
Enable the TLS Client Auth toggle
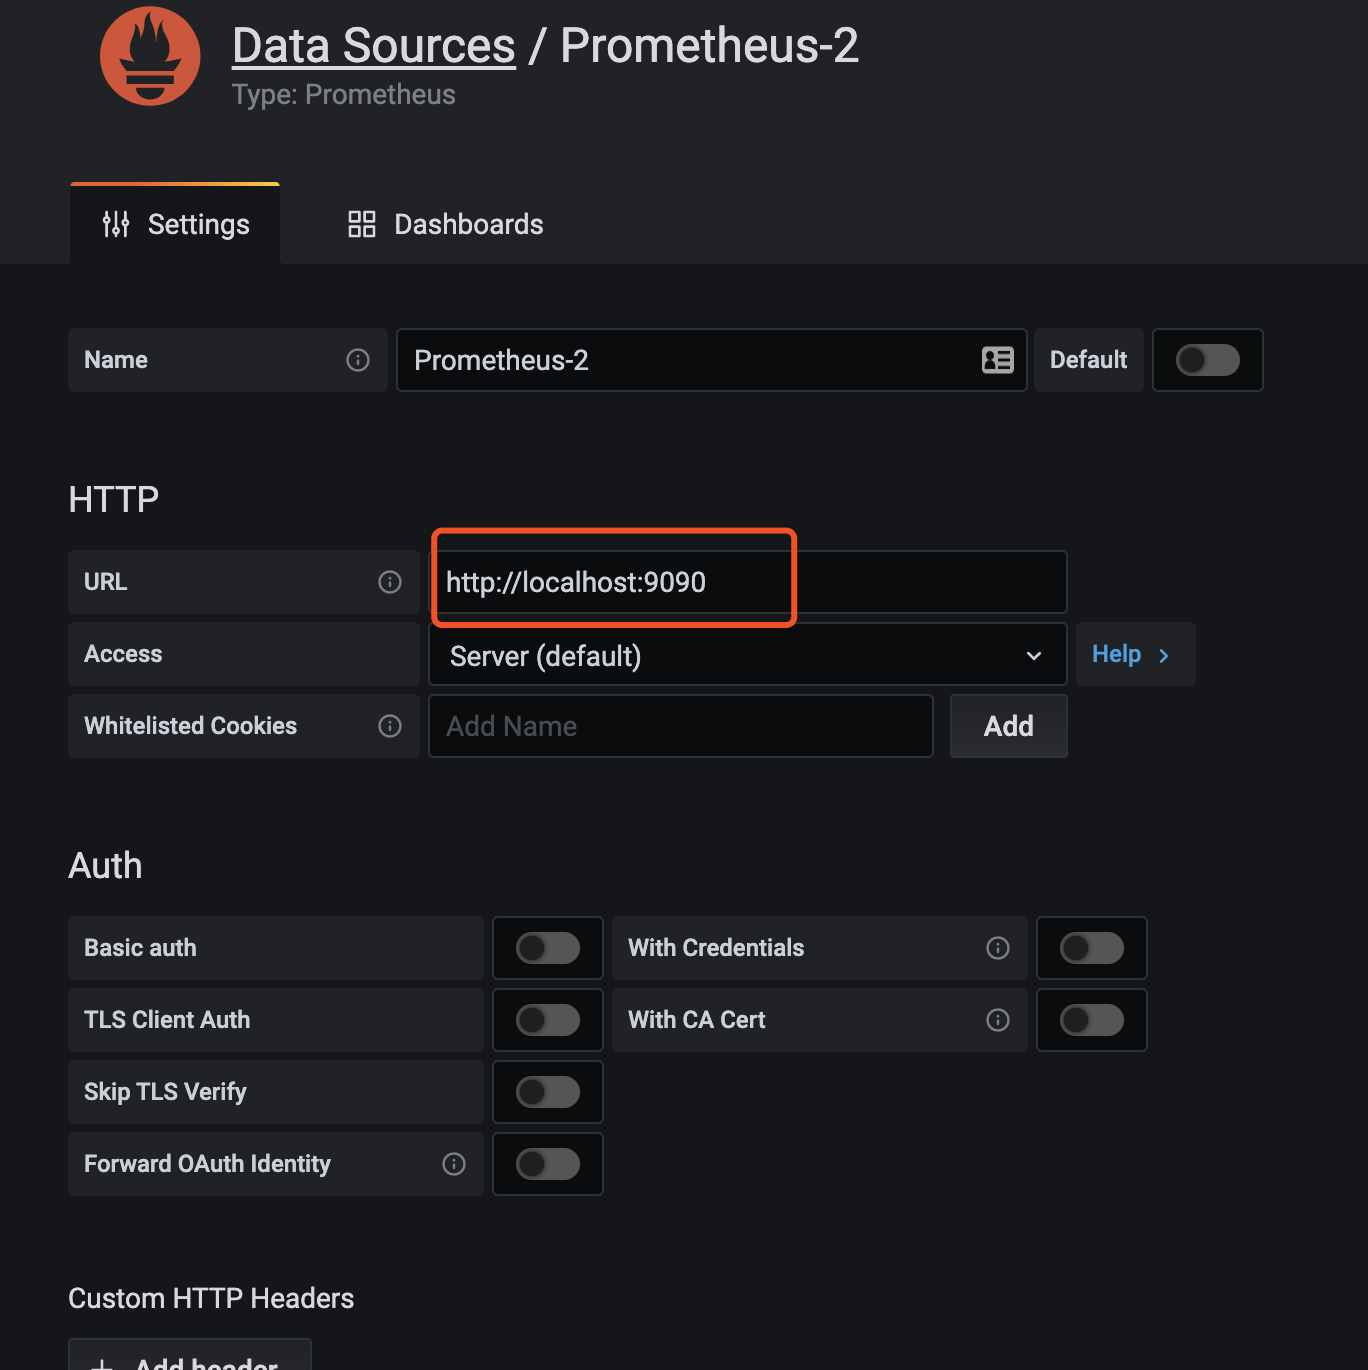548,1020
